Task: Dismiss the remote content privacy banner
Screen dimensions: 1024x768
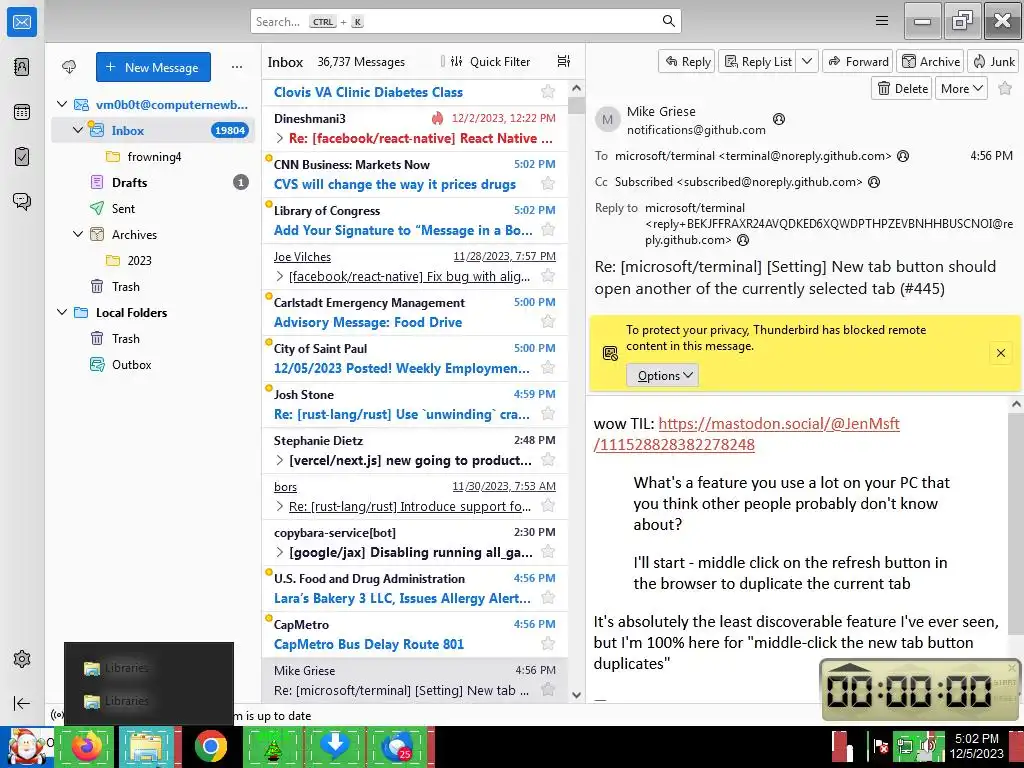Action: point(1000,353)
